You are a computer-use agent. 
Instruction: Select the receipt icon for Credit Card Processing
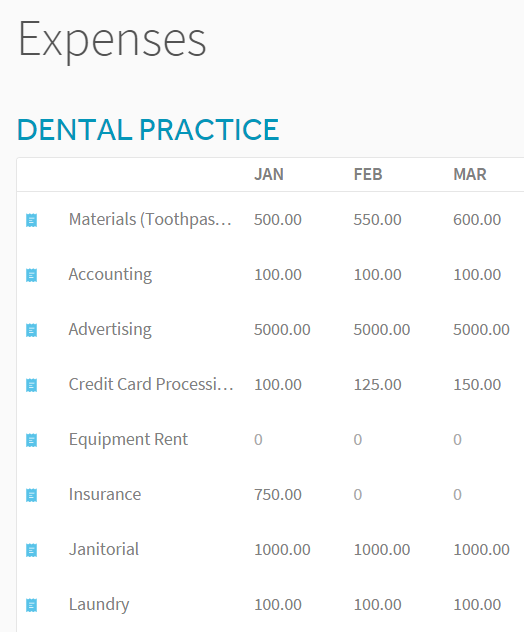[x=31, y=385]
